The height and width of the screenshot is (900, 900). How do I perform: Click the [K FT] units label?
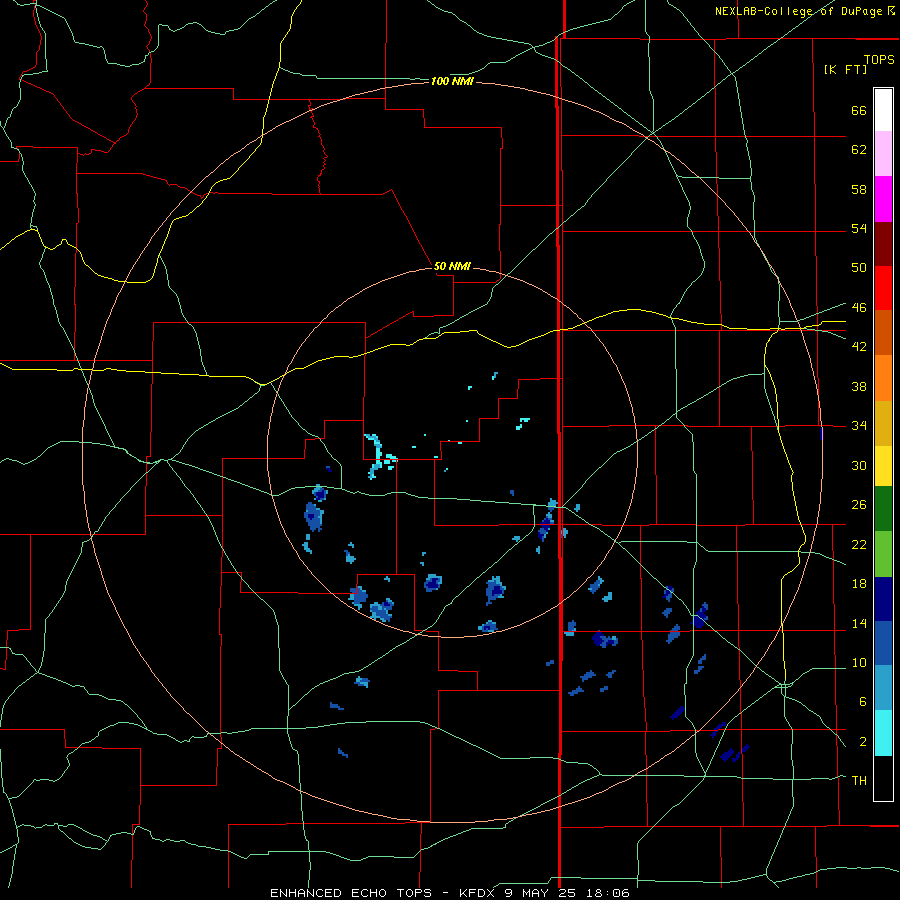point(845,69)
